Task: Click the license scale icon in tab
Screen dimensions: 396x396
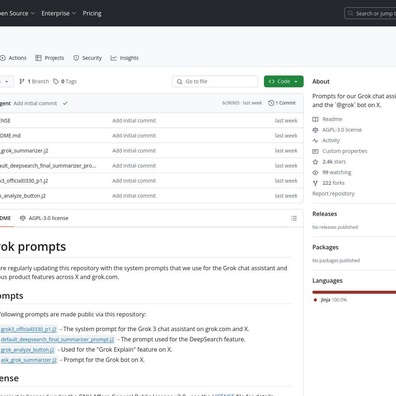Action: point(23,218)
